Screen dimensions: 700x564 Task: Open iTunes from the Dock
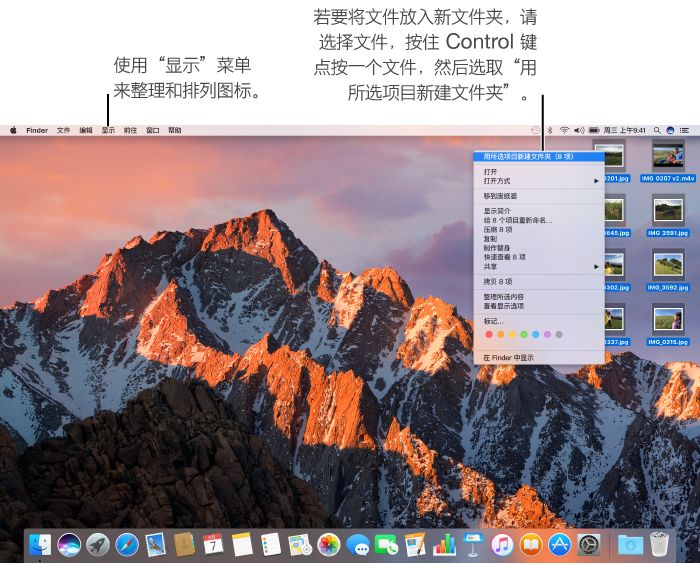502,545
